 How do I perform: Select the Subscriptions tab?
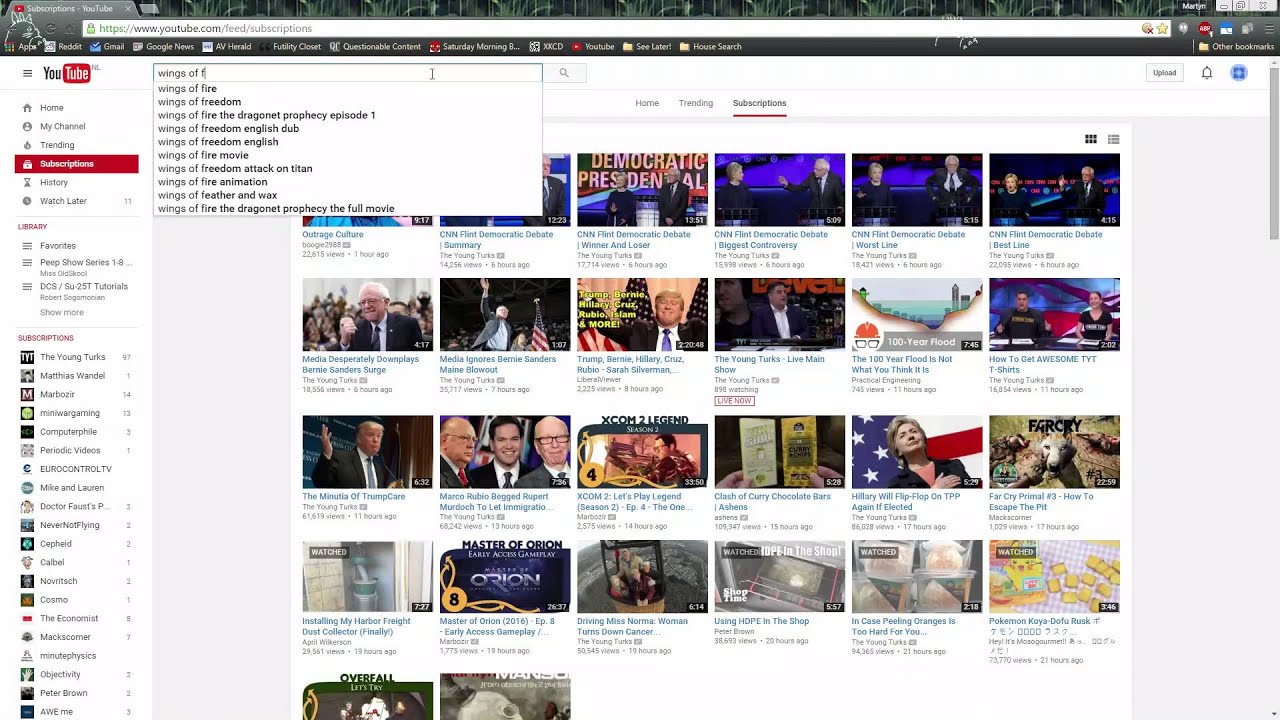point(759,103)
